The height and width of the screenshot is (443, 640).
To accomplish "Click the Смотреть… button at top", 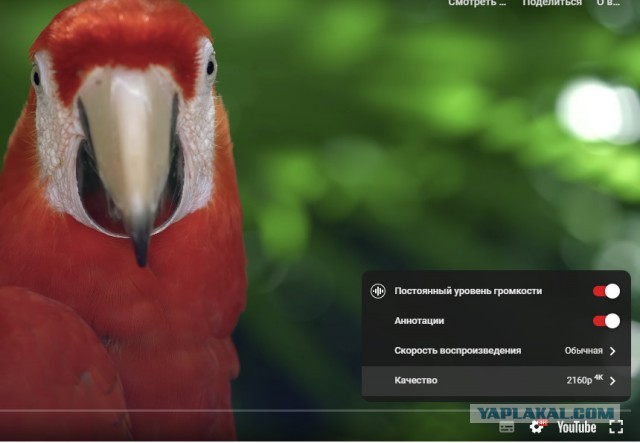I will pyautogui.click(x=477, y=3).
